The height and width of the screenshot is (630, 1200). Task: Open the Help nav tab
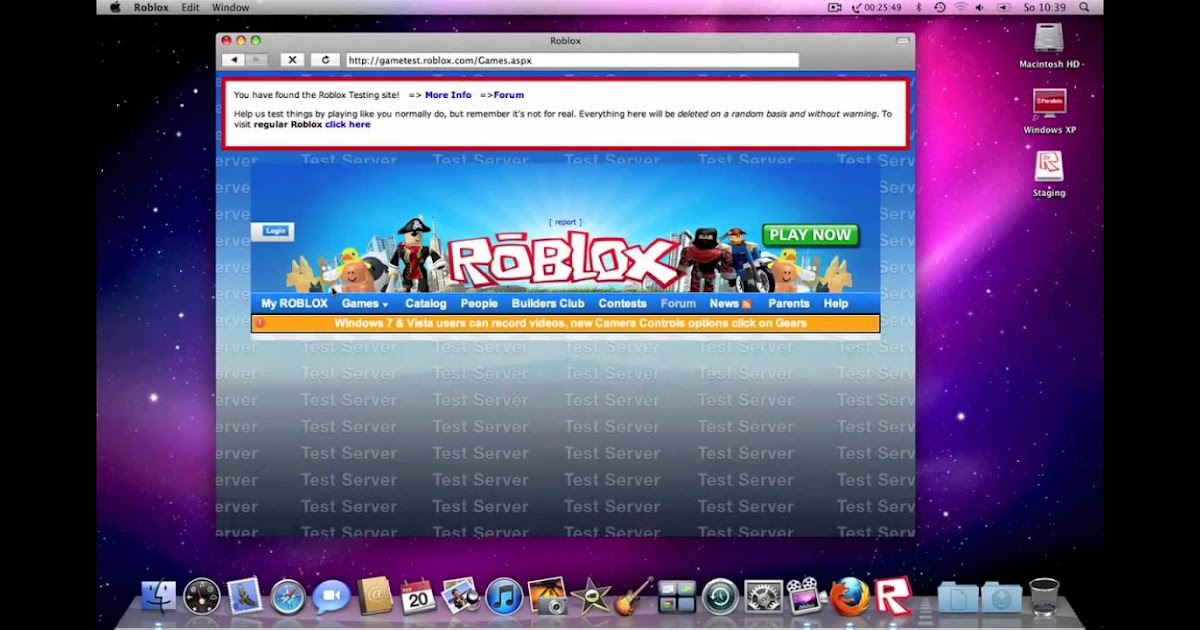tap(836, 303)
